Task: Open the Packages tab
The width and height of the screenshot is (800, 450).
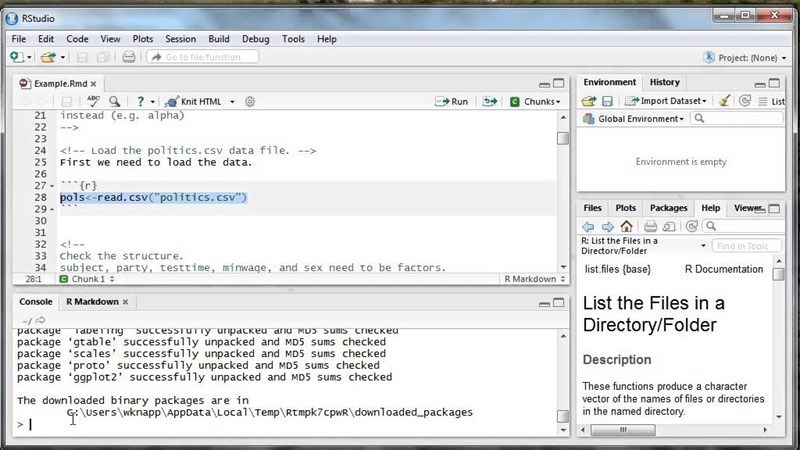Action: (x=668, y=208)
